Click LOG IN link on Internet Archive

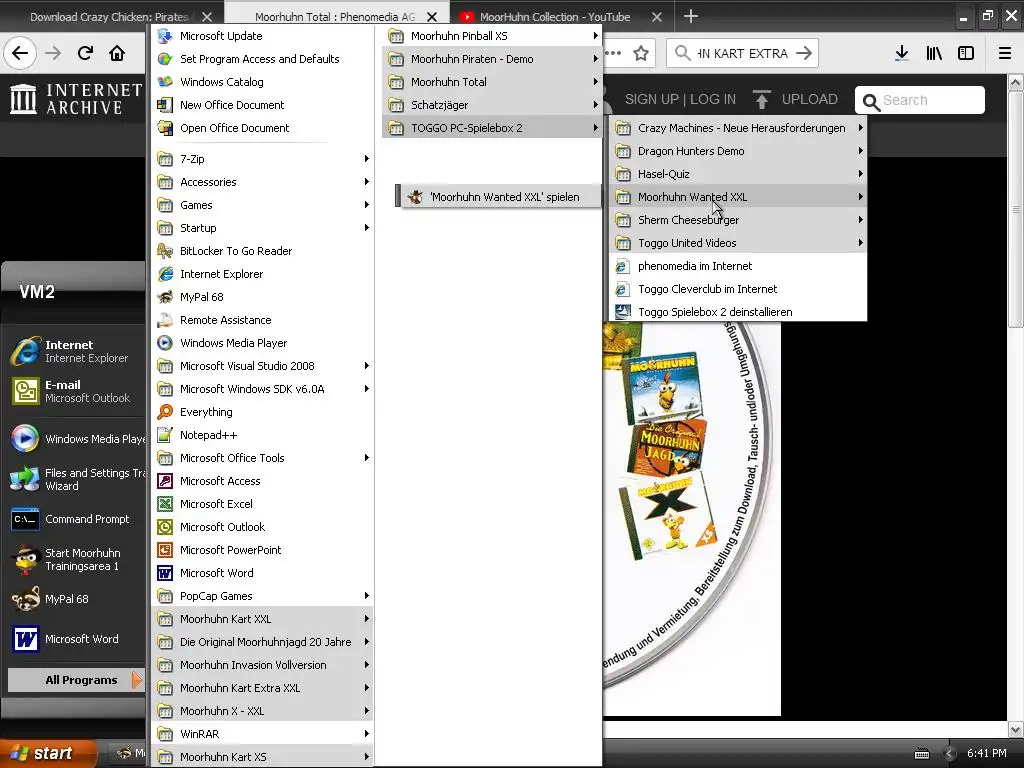tap(713, 99)
